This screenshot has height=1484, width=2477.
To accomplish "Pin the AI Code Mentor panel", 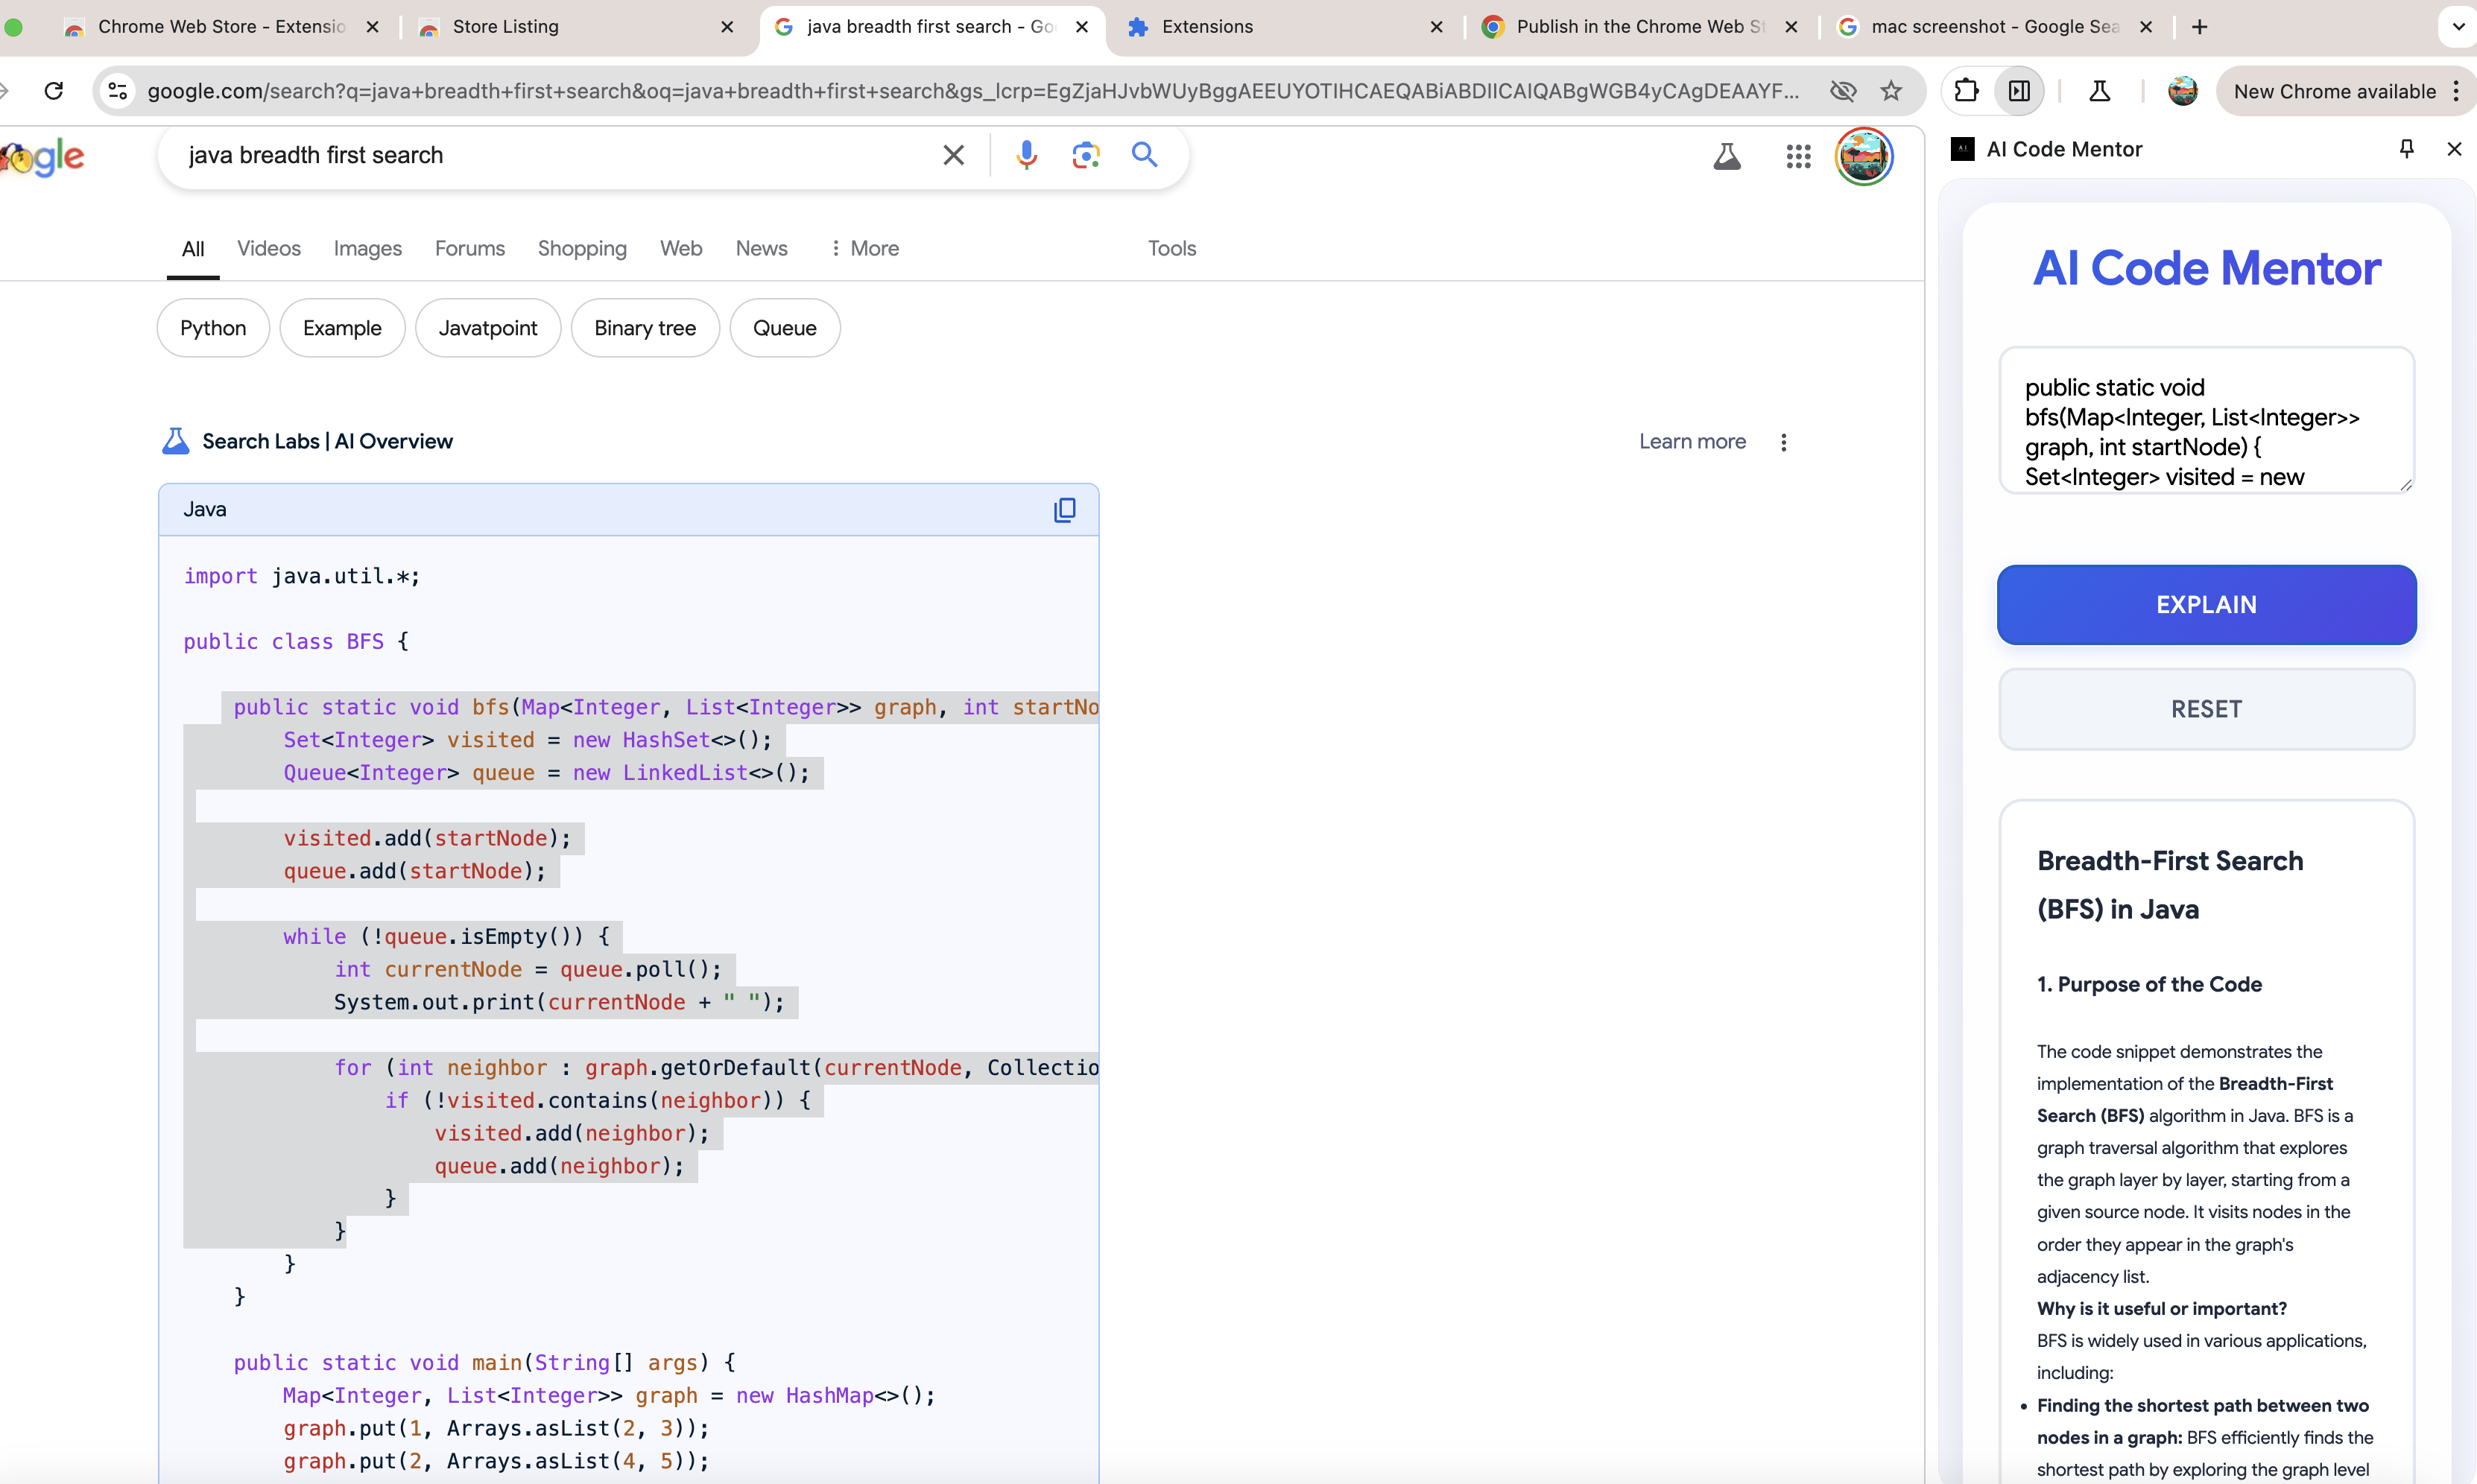I will pyautogui.click(x=2406, y=149).
